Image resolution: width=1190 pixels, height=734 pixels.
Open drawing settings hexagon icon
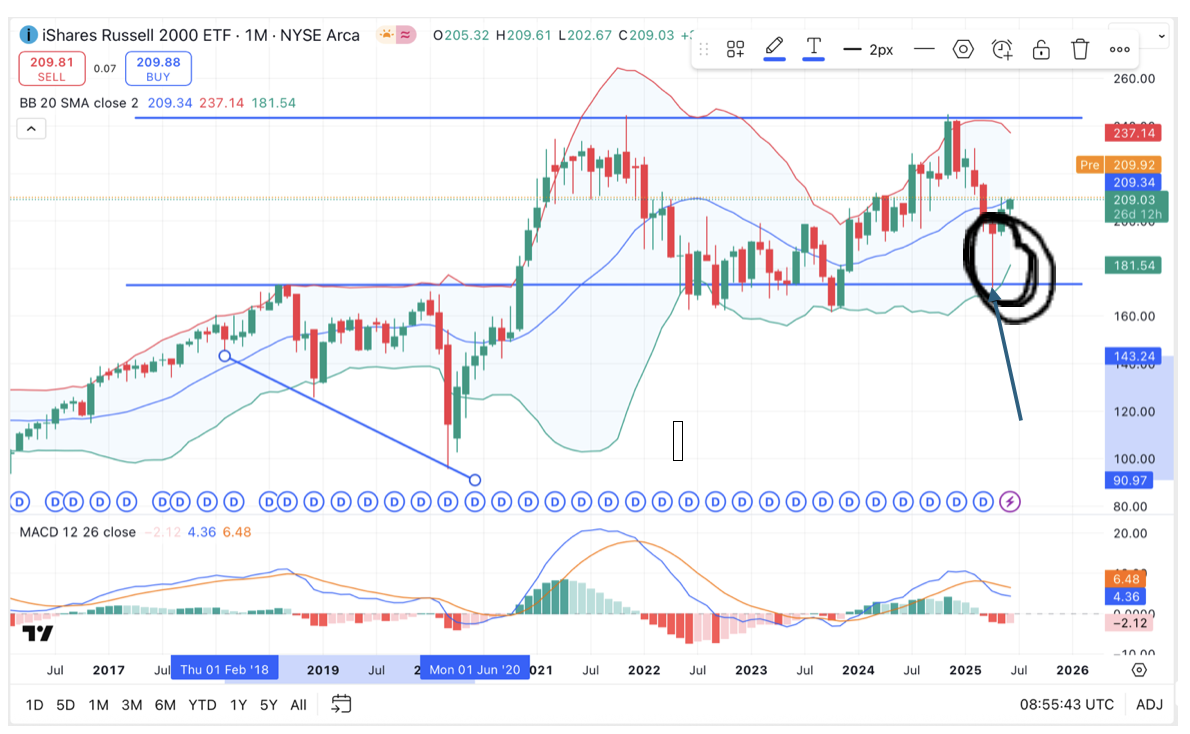(963, 49)
